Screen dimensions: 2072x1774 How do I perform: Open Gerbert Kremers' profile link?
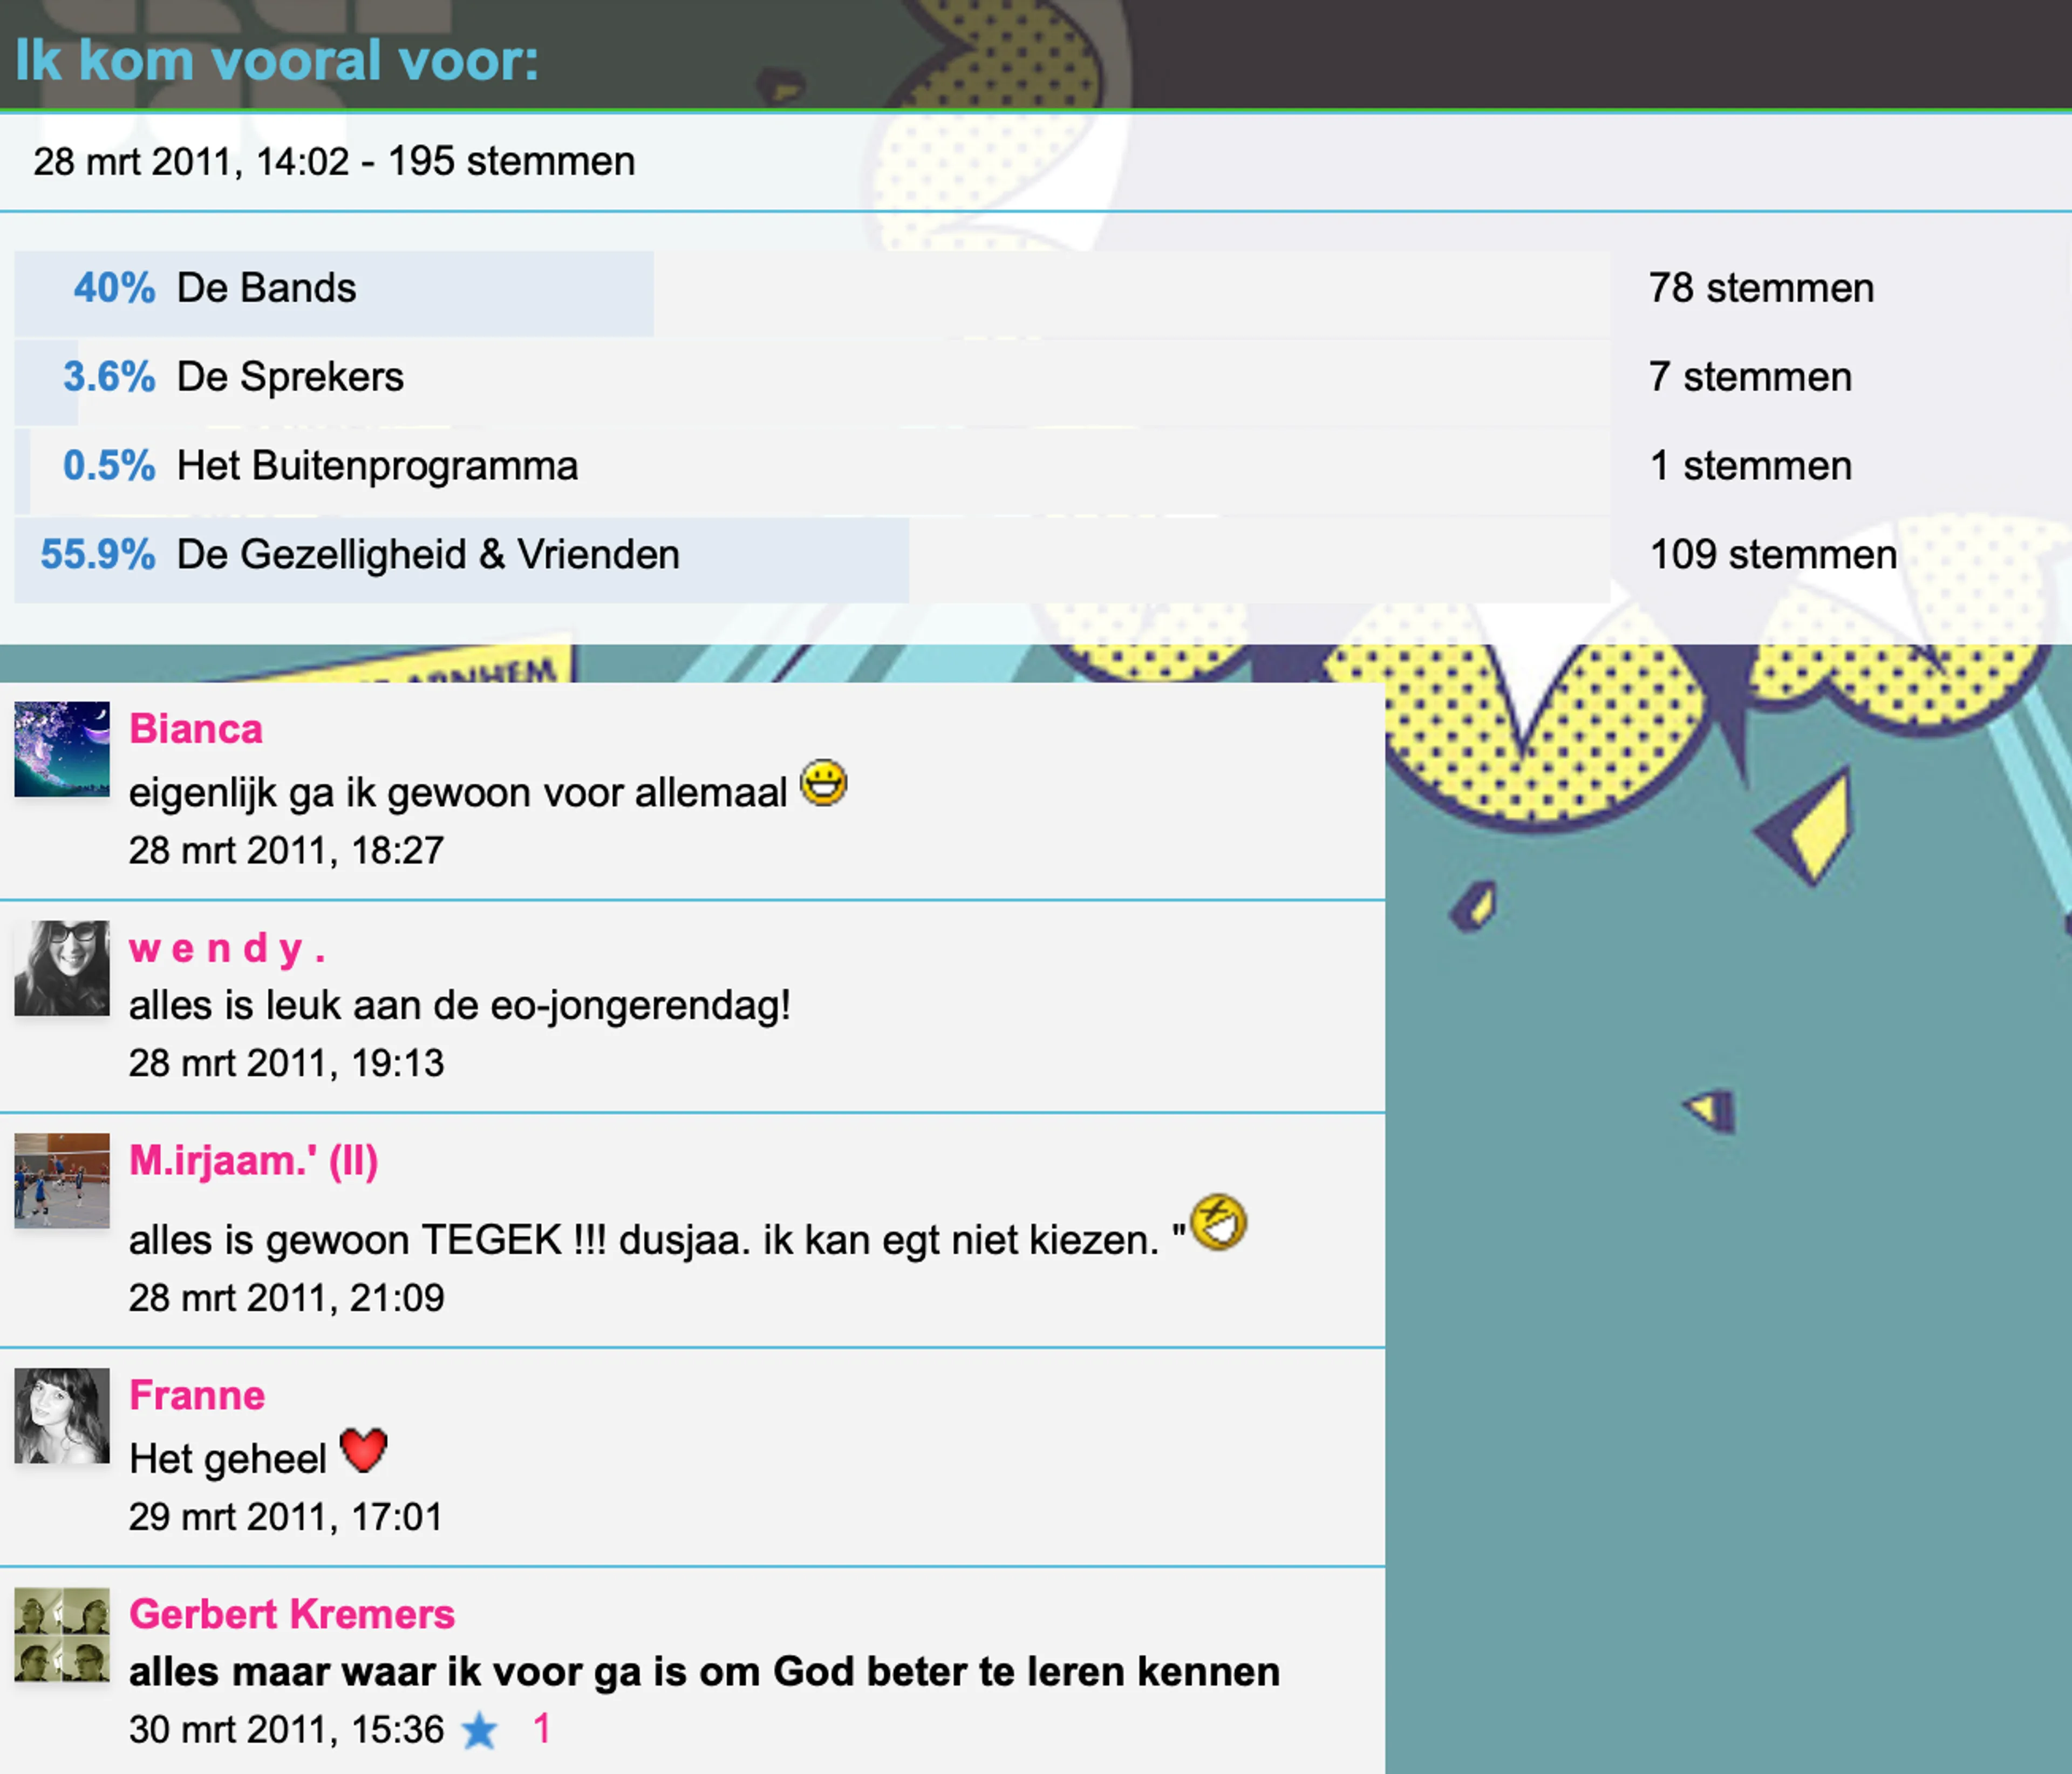tap(292, 1614)
